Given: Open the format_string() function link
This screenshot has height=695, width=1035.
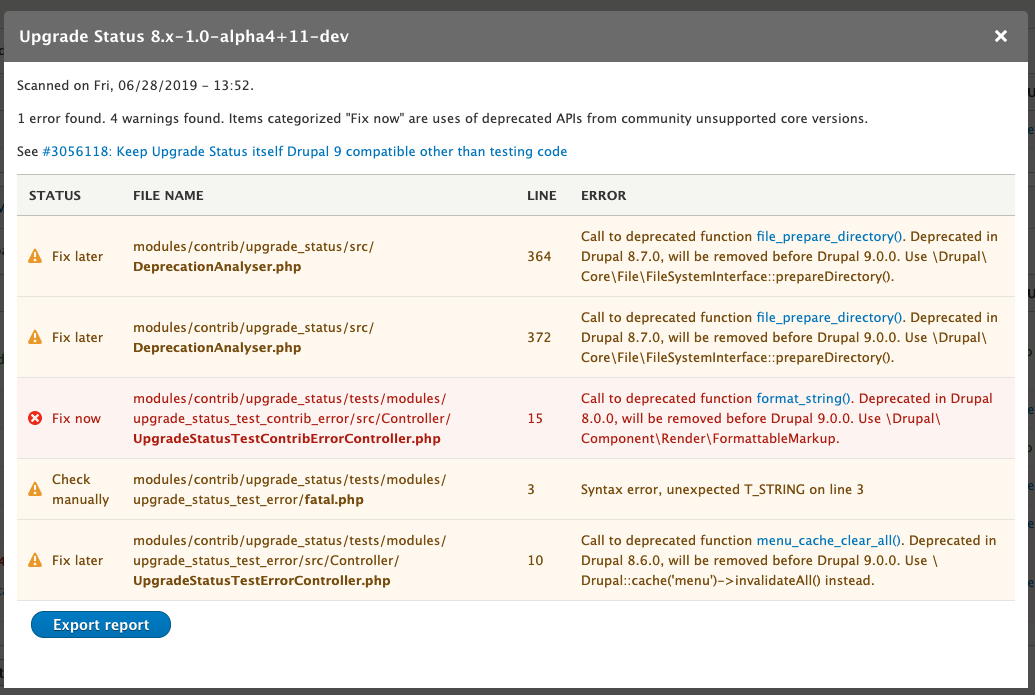Looking at the screenshot, I should coord(803,399).
